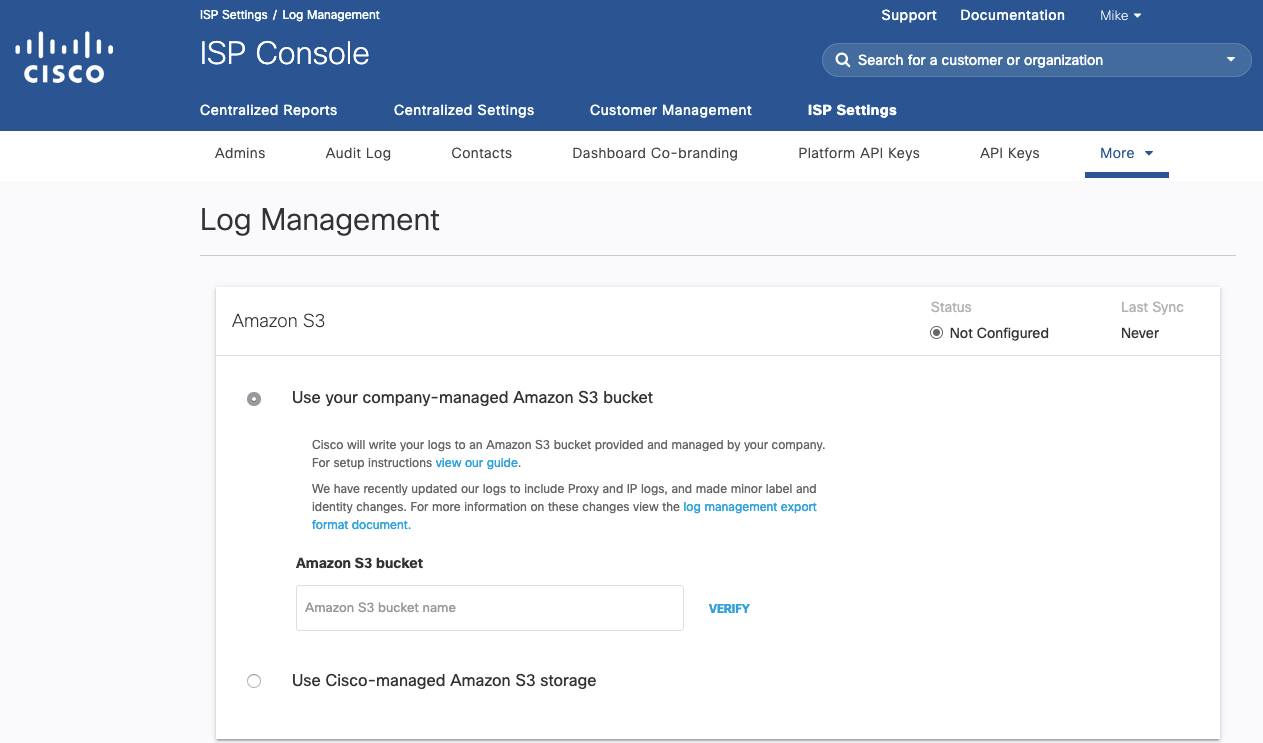This screenshot has height=743, width=1263.
Task: Select company-managed Amazon S3 bucket option
Action: (254, 398)
